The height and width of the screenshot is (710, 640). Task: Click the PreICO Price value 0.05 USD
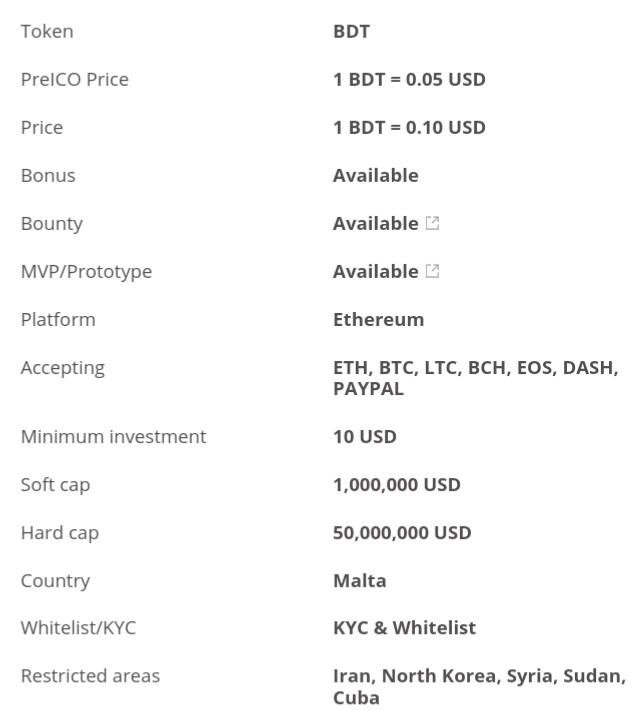409,80
